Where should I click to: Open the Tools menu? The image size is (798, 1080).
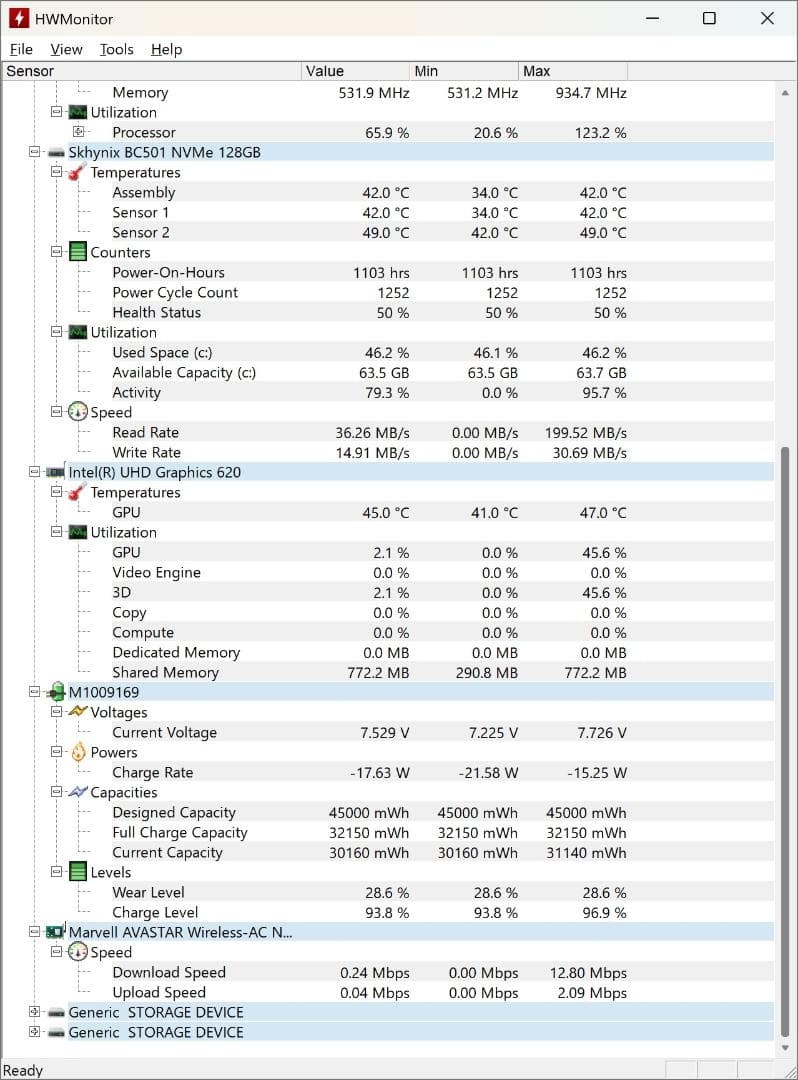(x=116, y=49)
